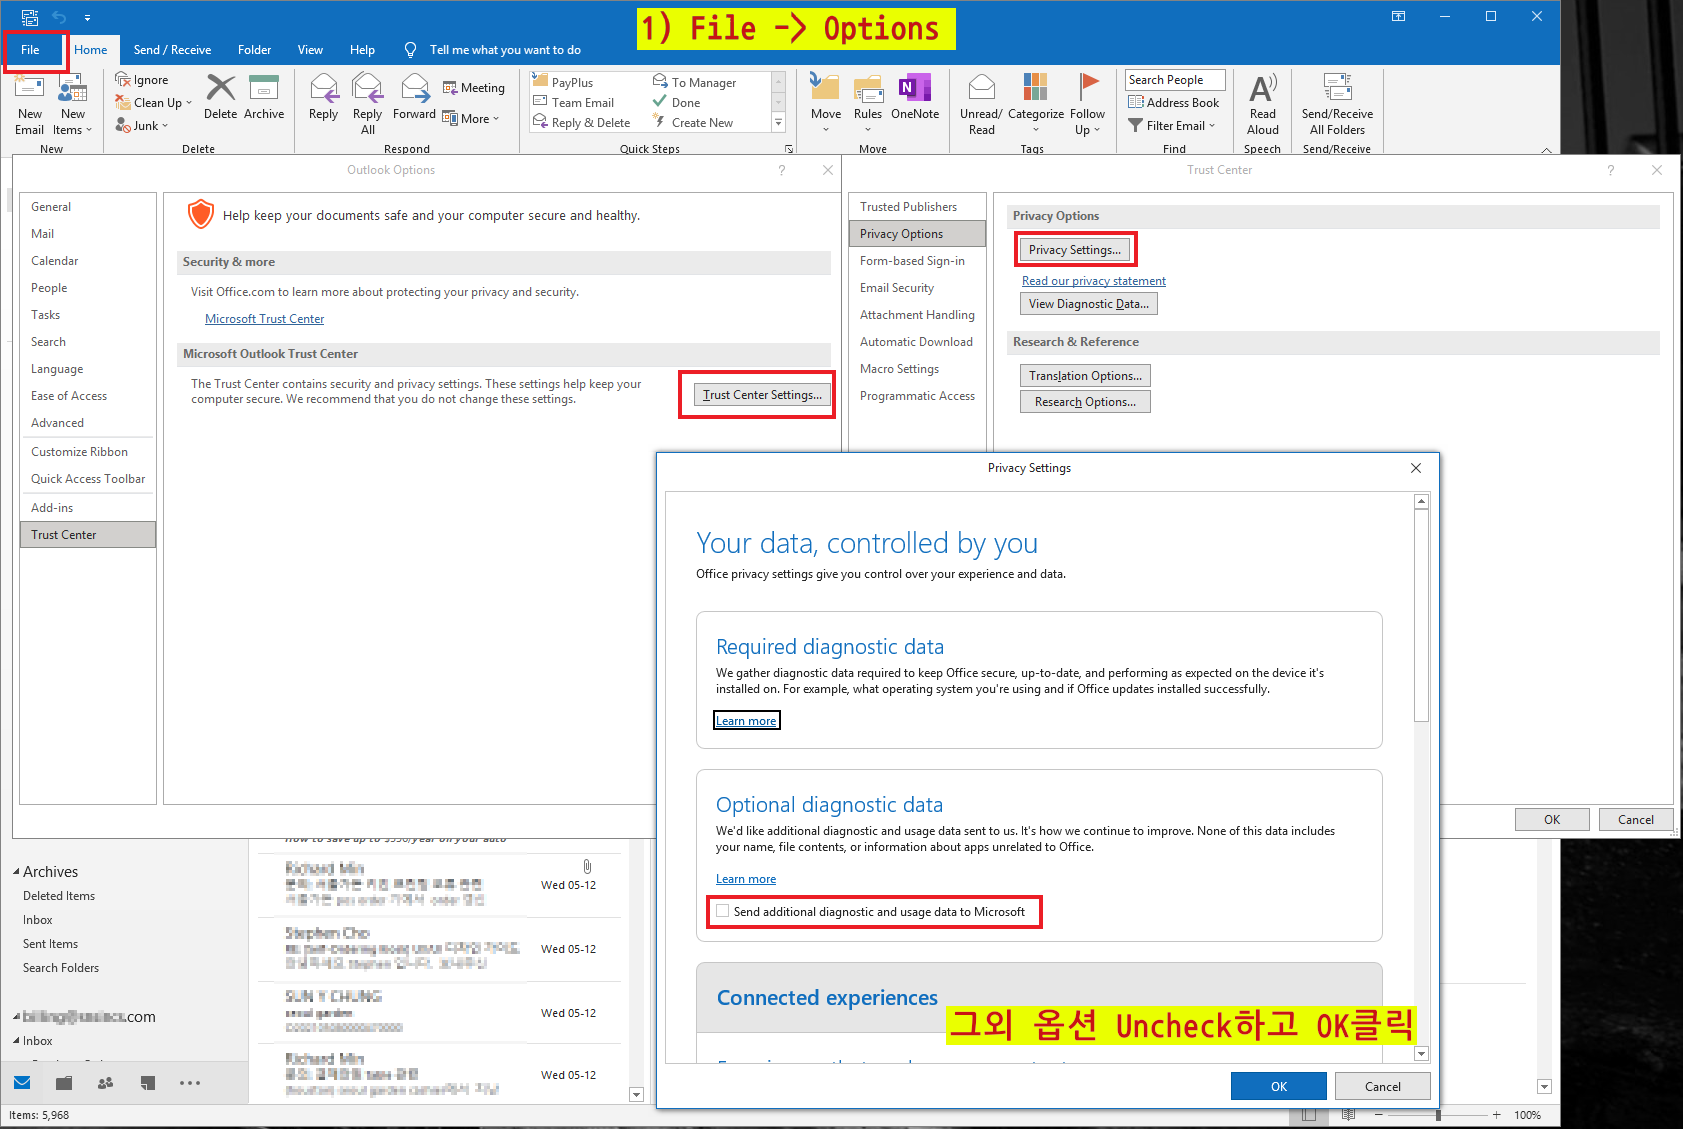This screenshot has height=1129, width=1683.
Task: Switch to Mail view in navigation bar
Action: (22, 1083)
